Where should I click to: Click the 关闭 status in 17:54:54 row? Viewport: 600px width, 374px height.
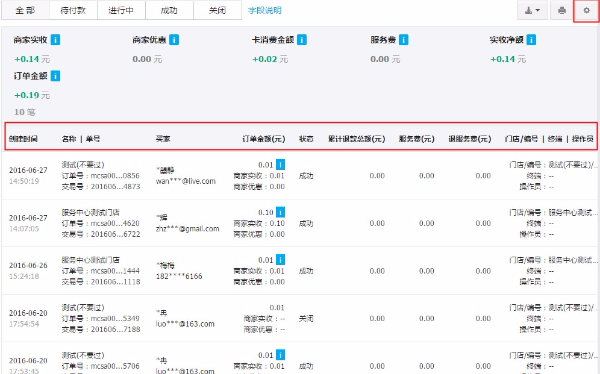[306, 318]
